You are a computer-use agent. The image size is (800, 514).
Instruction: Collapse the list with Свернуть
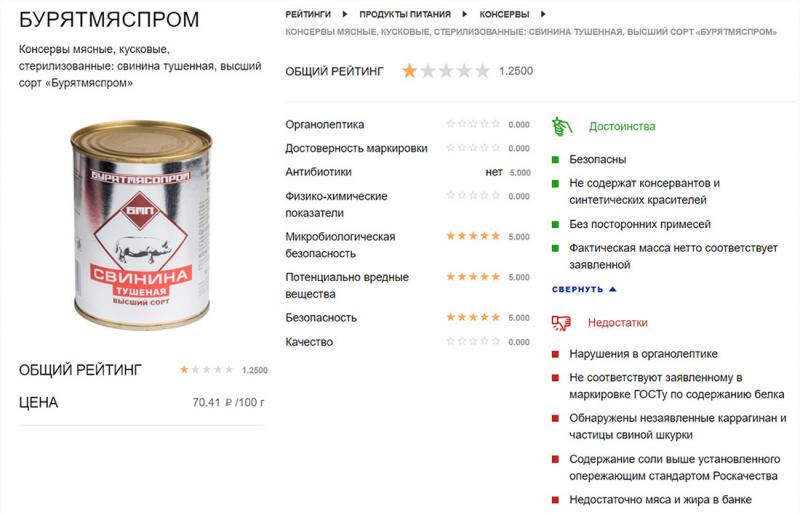584,289
